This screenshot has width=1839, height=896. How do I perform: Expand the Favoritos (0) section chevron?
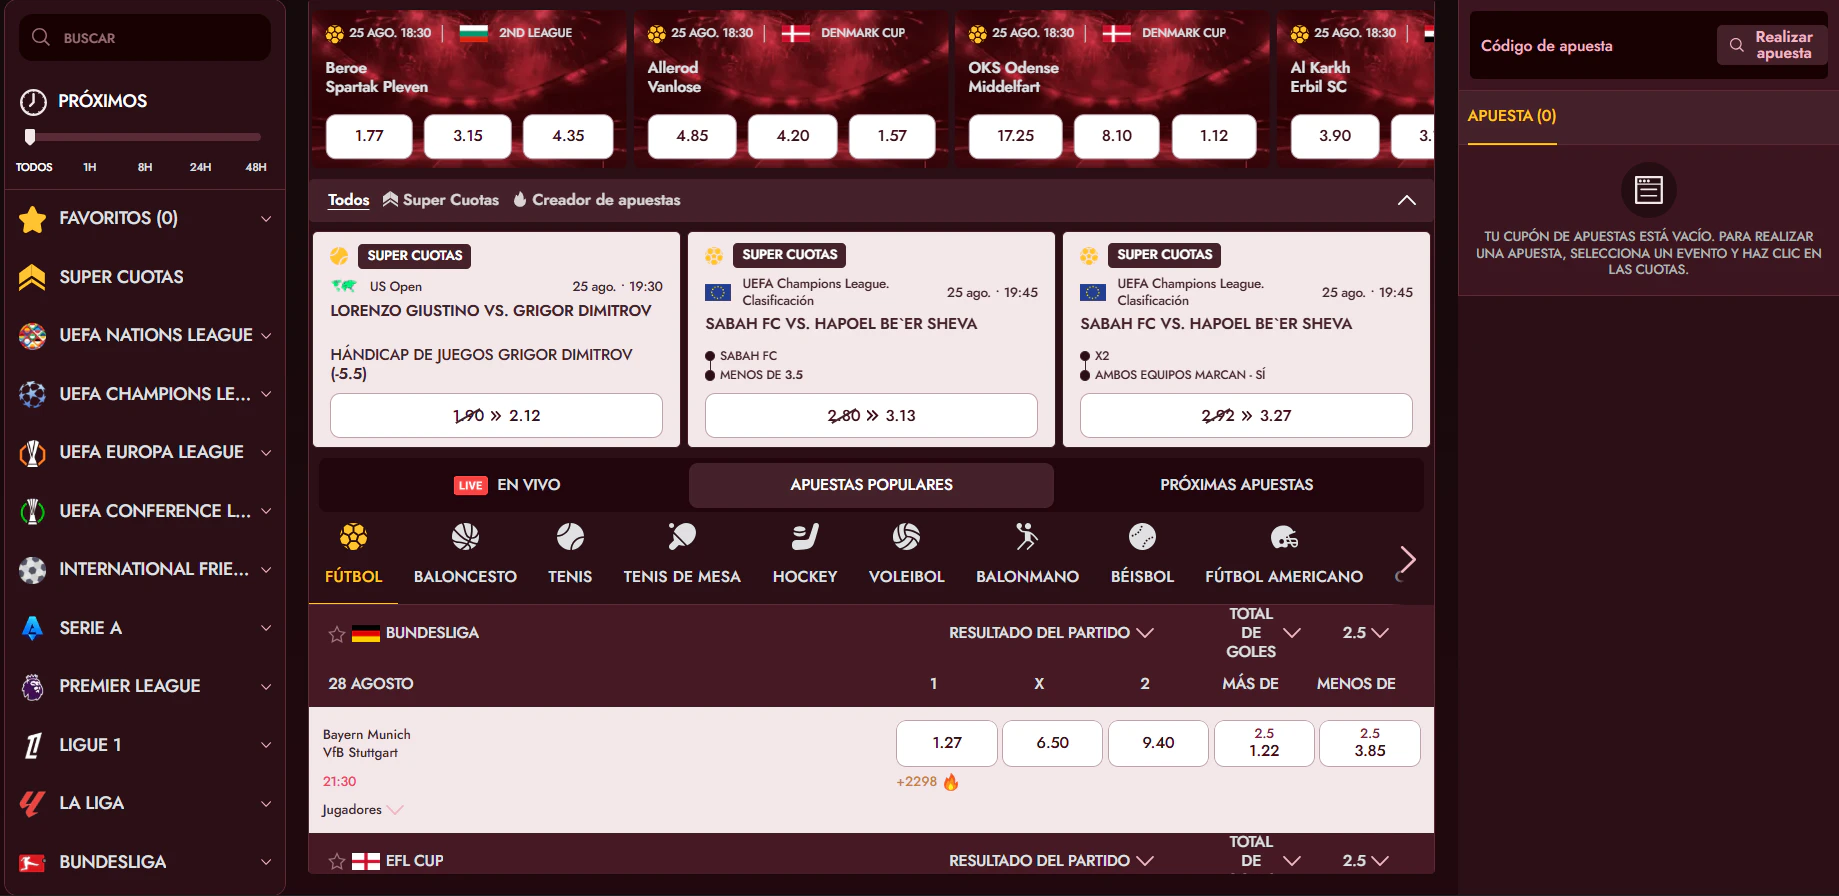[266, 219]
